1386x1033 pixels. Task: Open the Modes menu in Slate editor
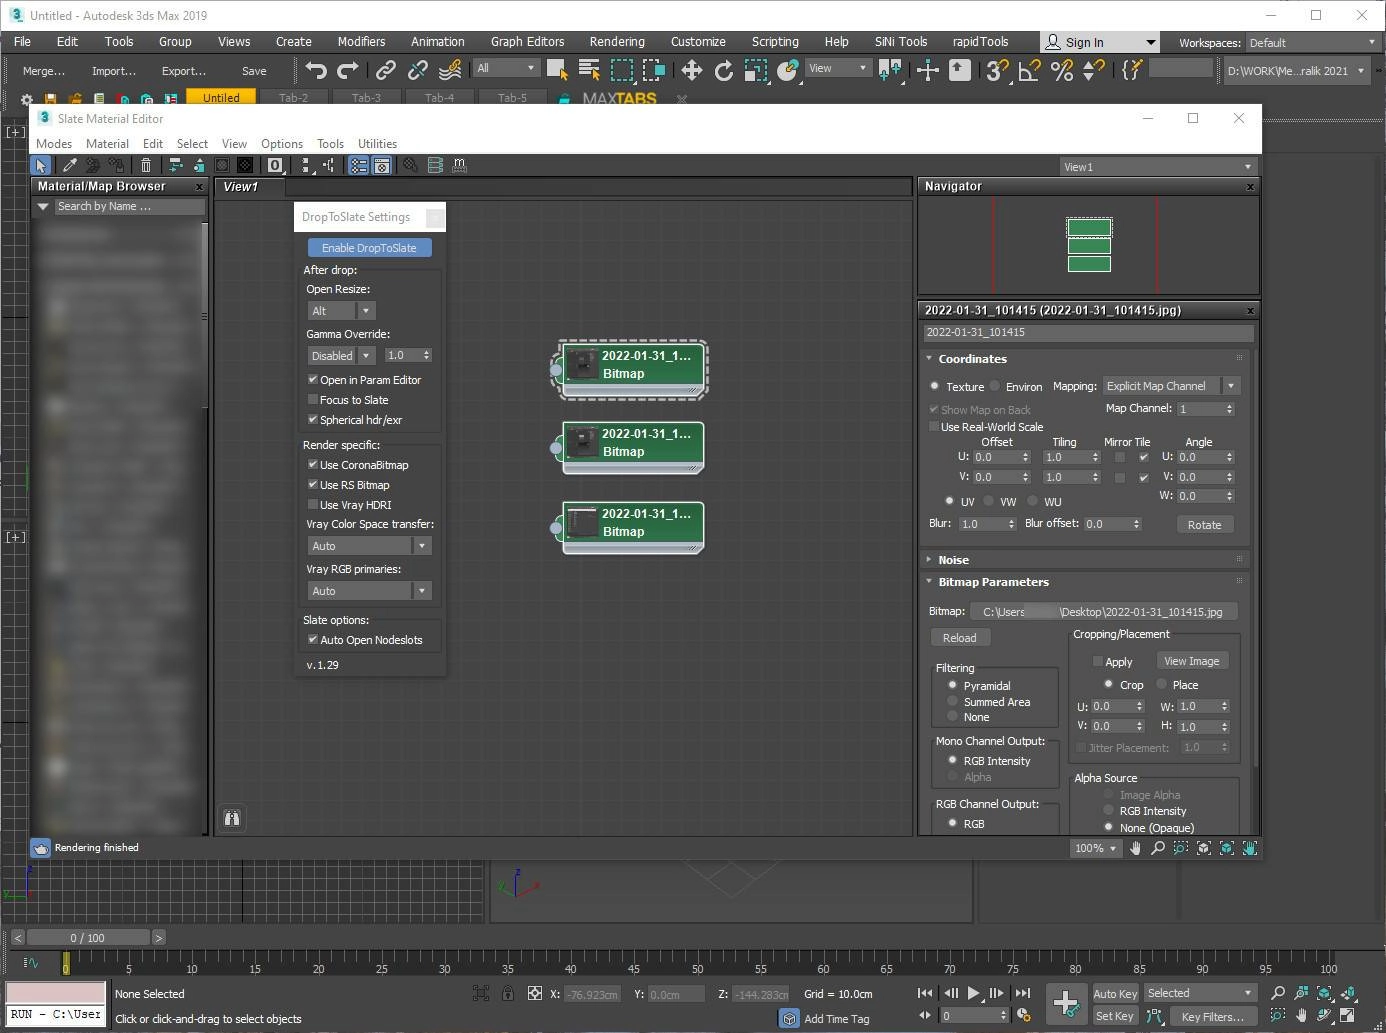click(54, 143)
